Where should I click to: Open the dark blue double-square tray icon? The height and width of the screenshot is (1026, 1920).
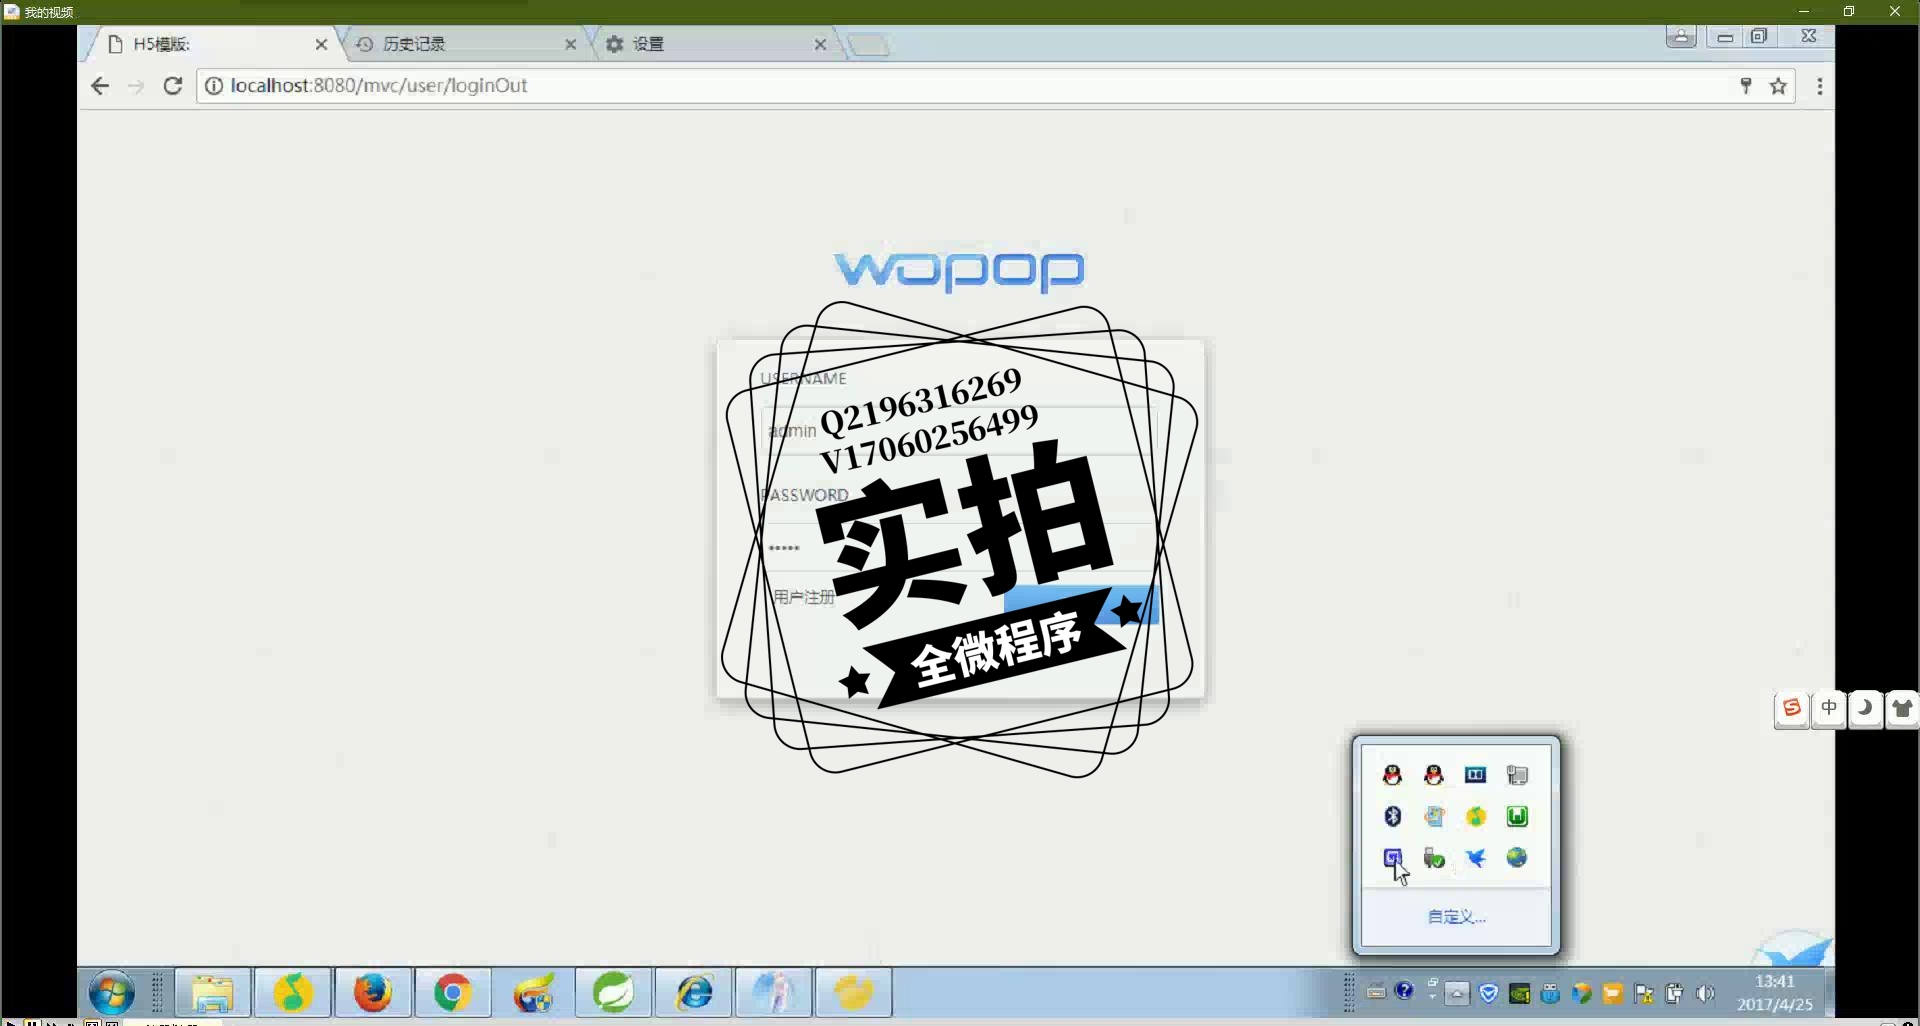point(1475,775)
